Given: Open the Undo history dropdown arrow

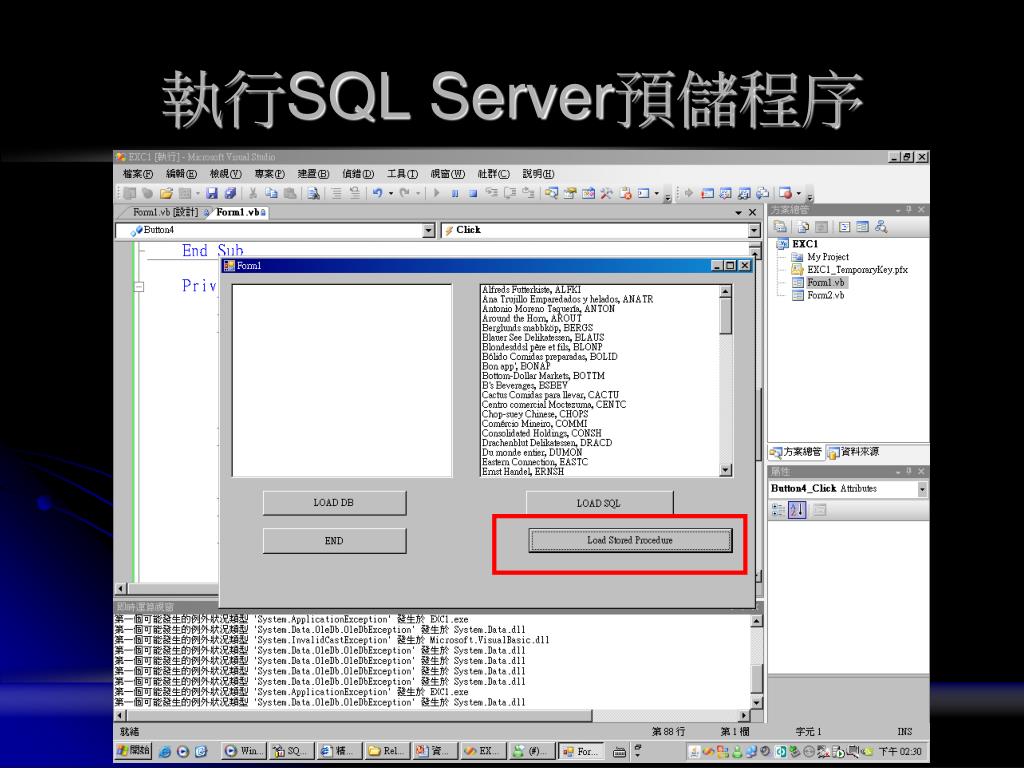Looking at the screenshot, I should [391, 193].
